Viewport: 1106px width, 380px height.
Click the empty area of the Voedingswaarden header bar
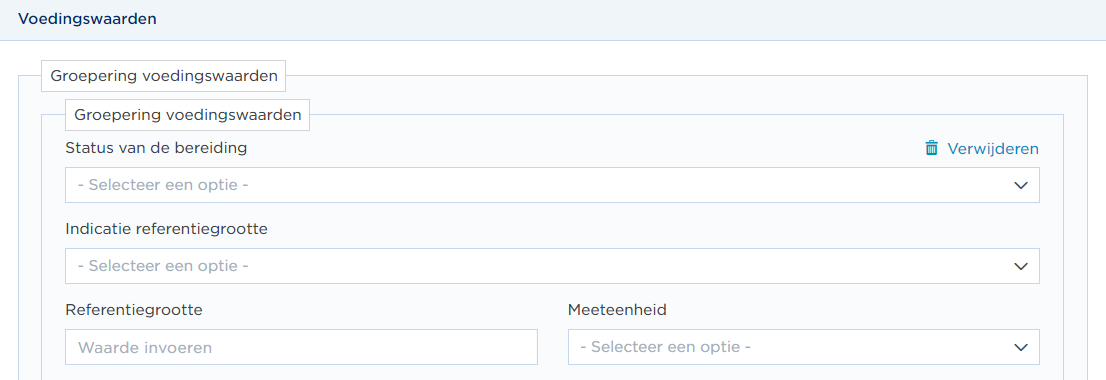628,20
